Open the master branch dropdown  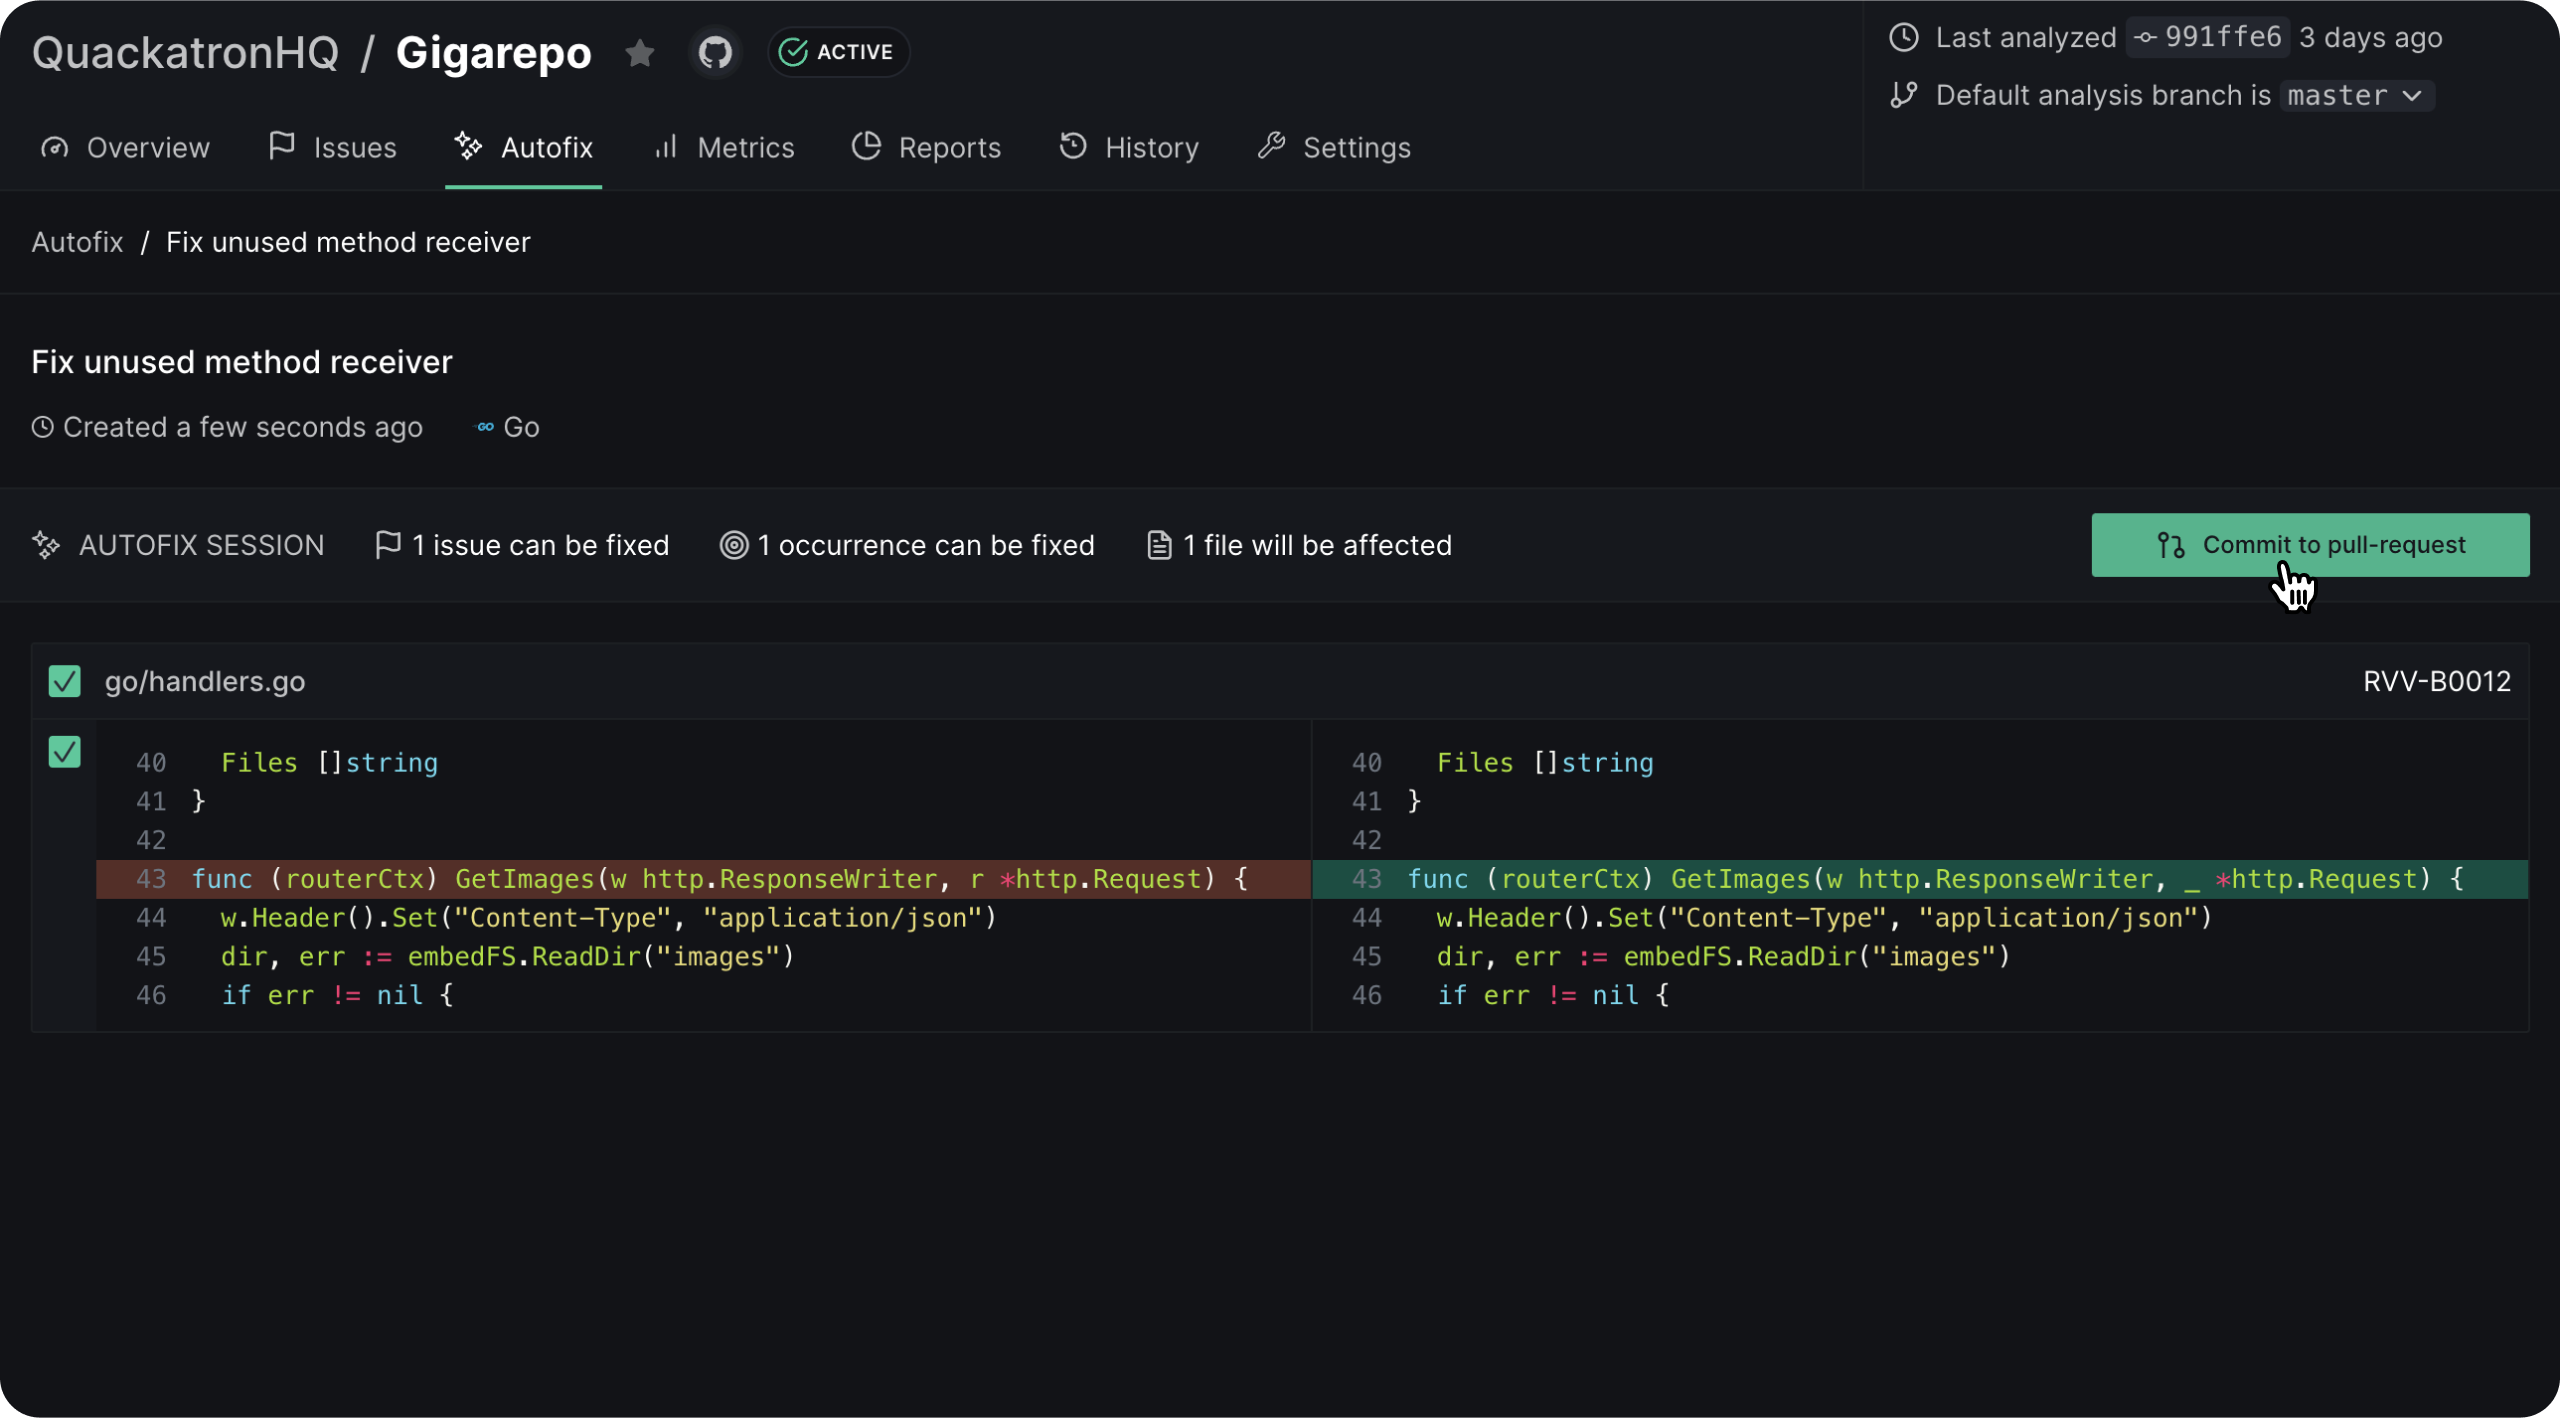(2356, 96)
